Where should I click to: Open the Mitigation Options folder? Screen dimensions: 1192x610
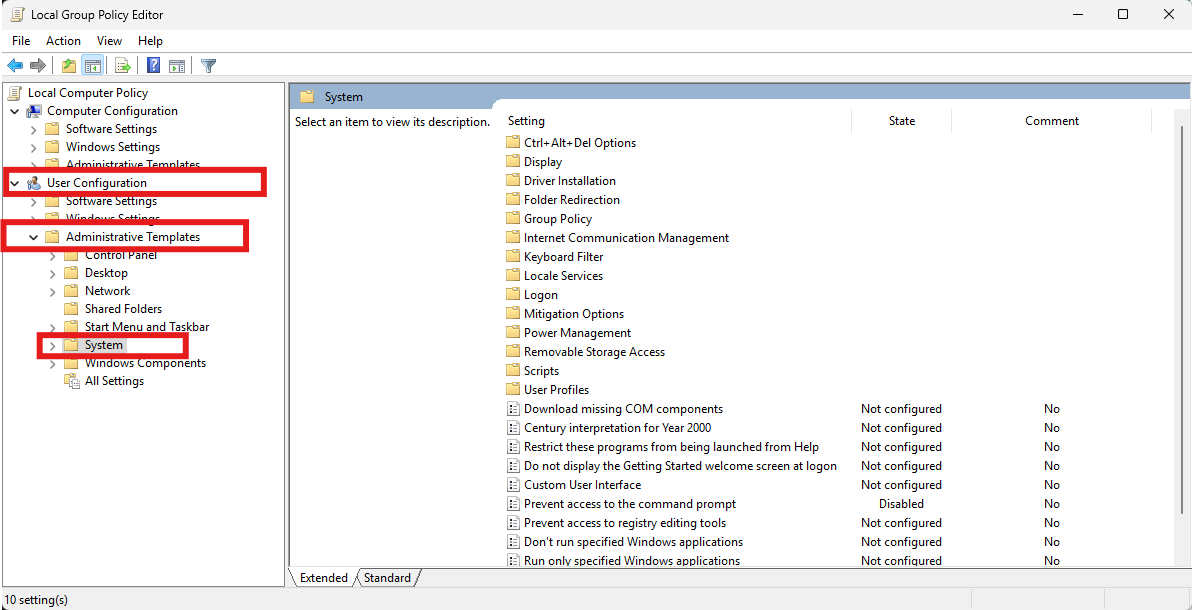click(x=574, y=313)
